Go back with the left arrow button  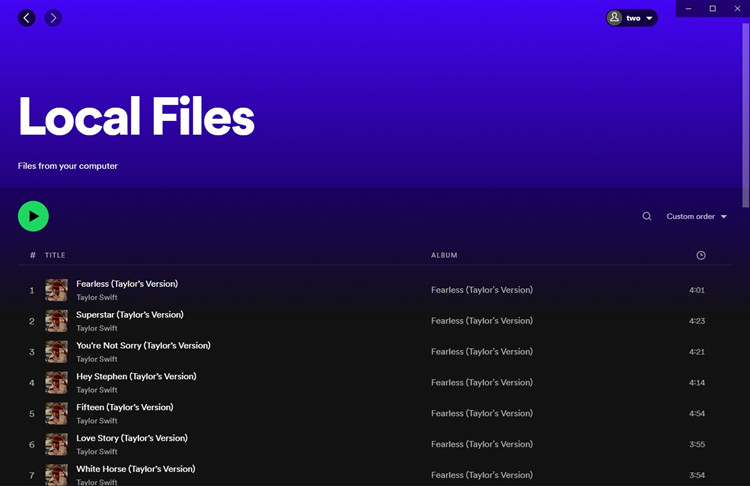[27, 18]
